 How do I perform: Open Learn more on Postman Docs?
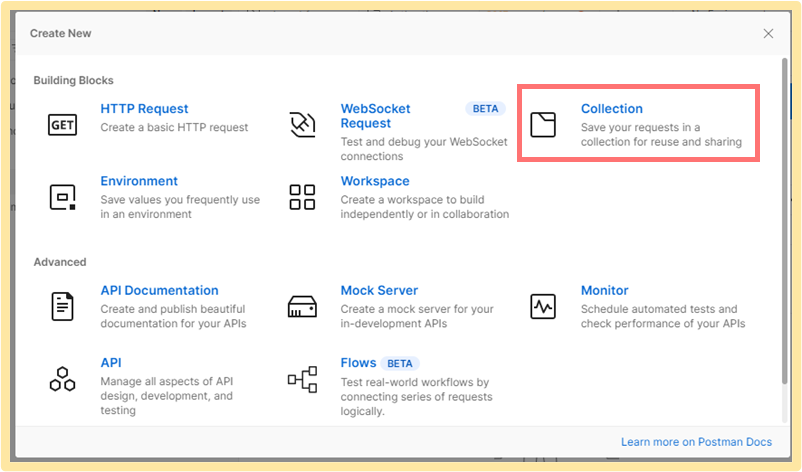click(697, 442)
